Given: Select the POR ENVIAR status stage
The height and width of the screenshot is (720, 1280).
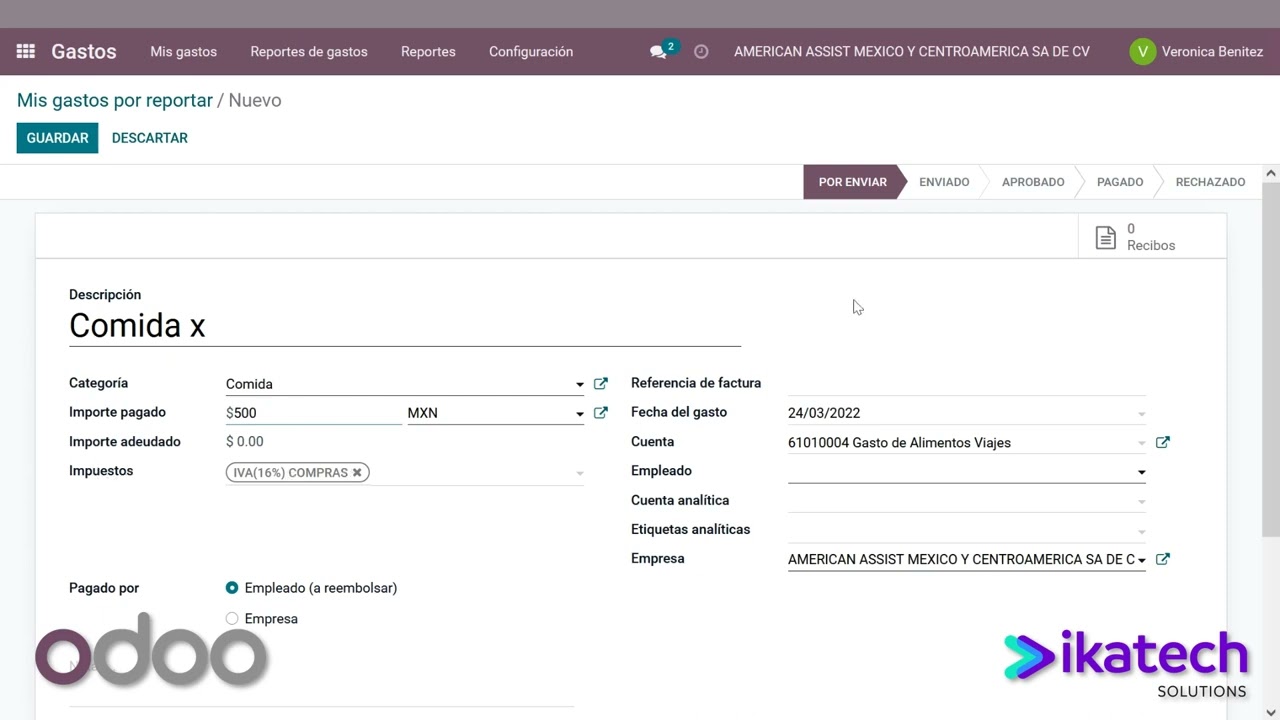Looking at the screenshot, I should 853,182.
